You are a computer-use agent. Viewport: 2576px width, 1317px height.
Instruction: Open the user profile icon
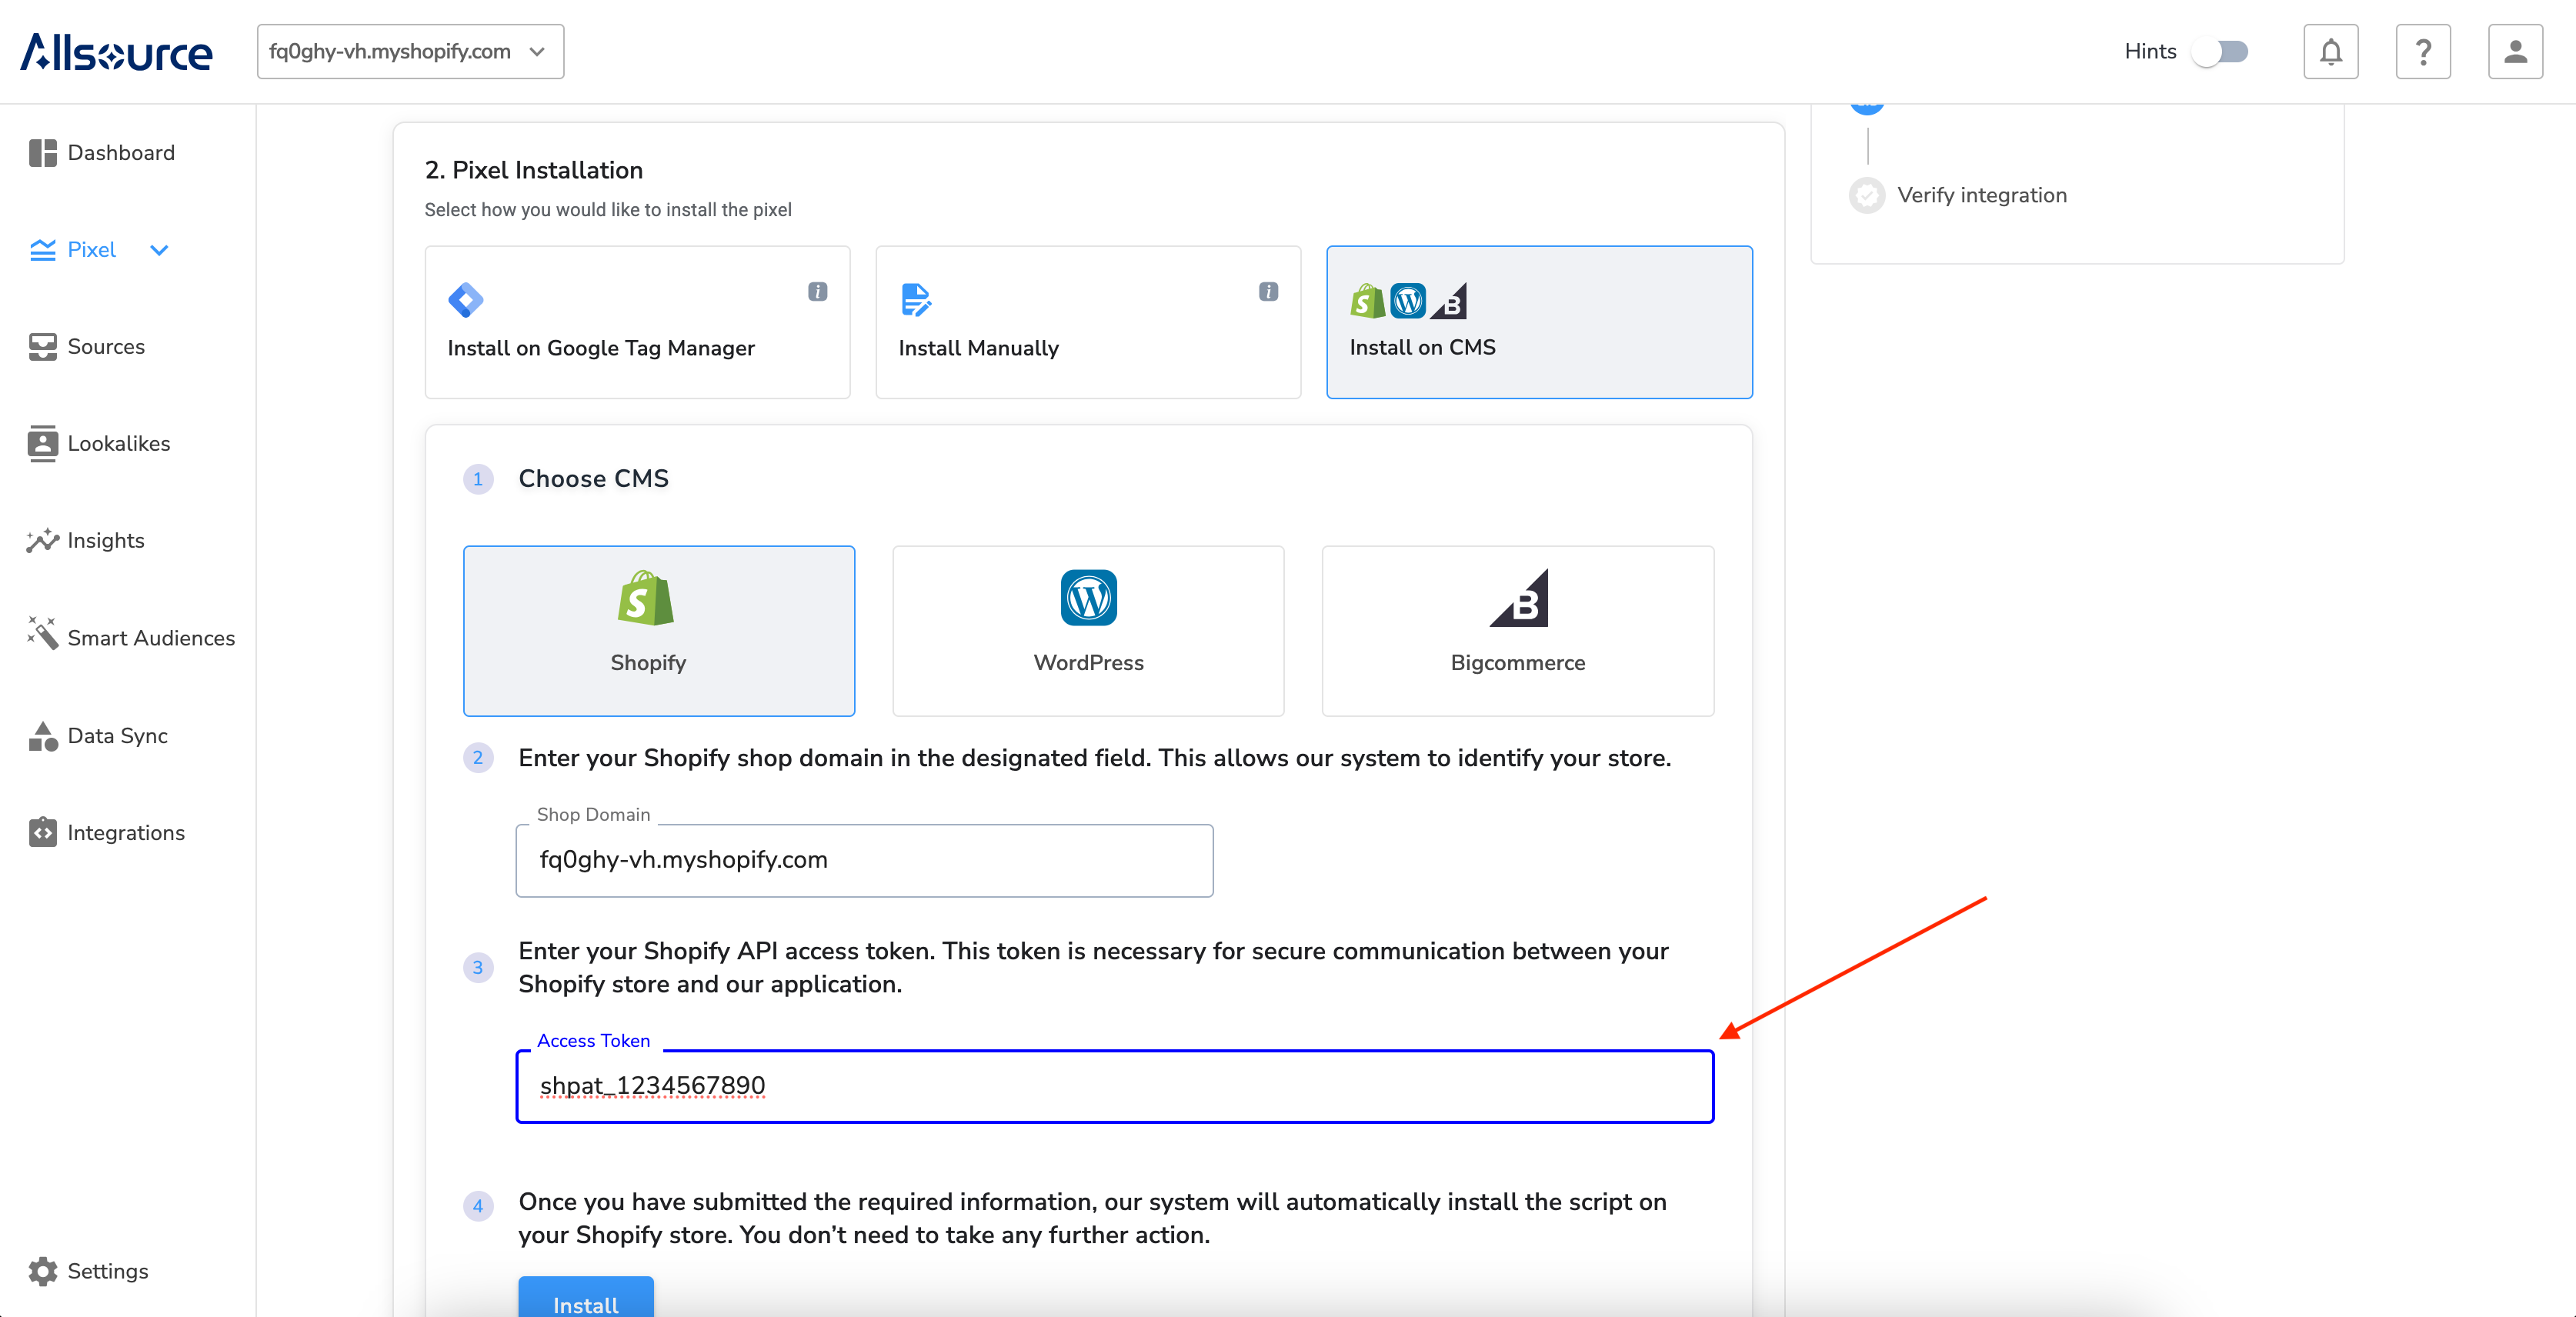2514,51
